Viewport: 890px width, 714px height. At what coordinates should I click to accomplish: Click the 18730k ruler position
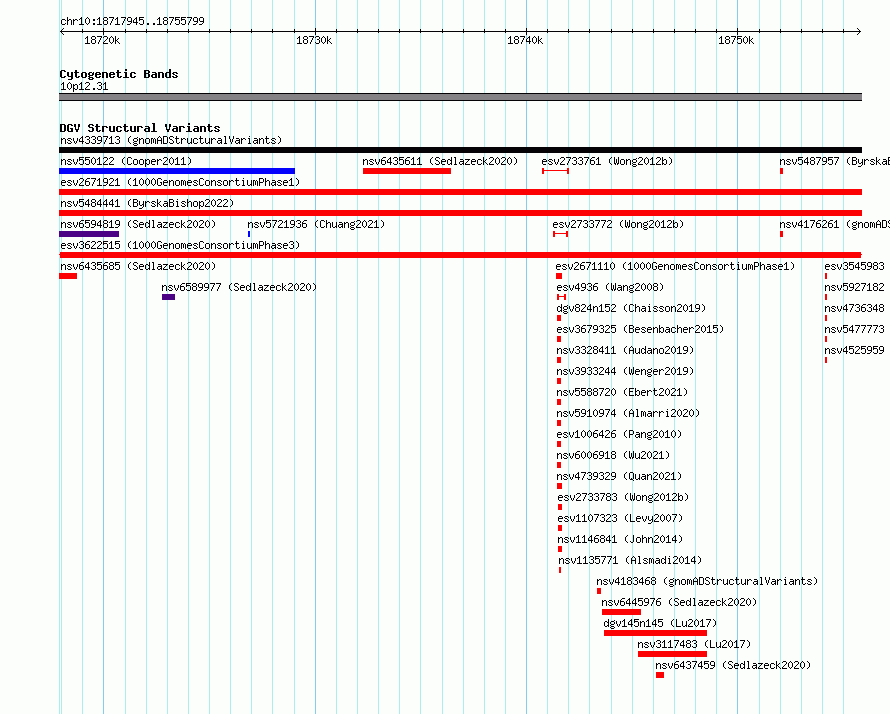pos(314,40)
